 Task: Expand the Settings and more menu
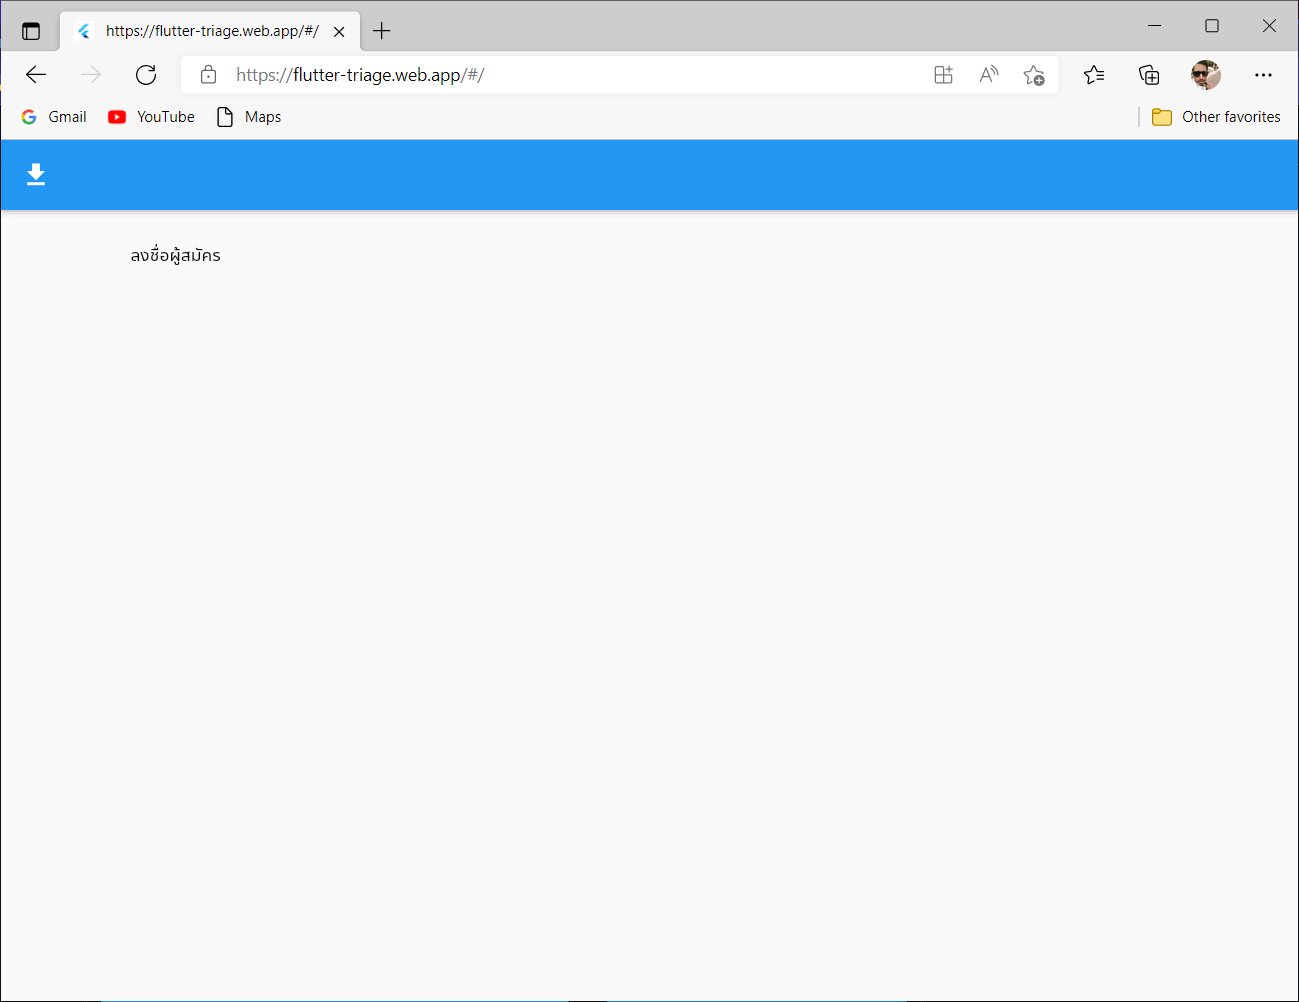pos(1263,74)
